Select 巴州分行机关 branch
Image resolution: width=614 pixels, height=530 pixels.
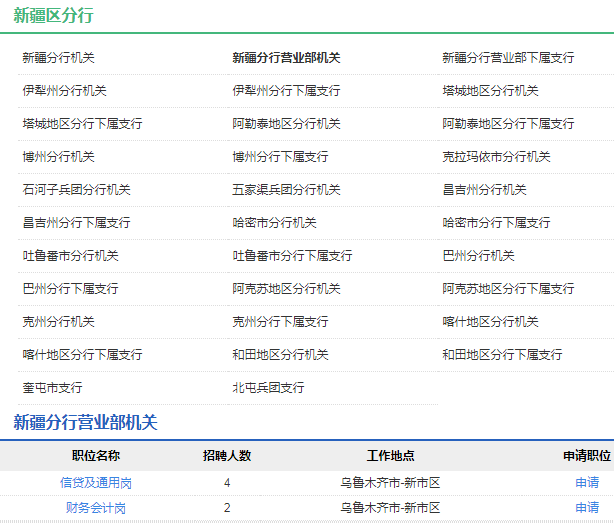478,256
